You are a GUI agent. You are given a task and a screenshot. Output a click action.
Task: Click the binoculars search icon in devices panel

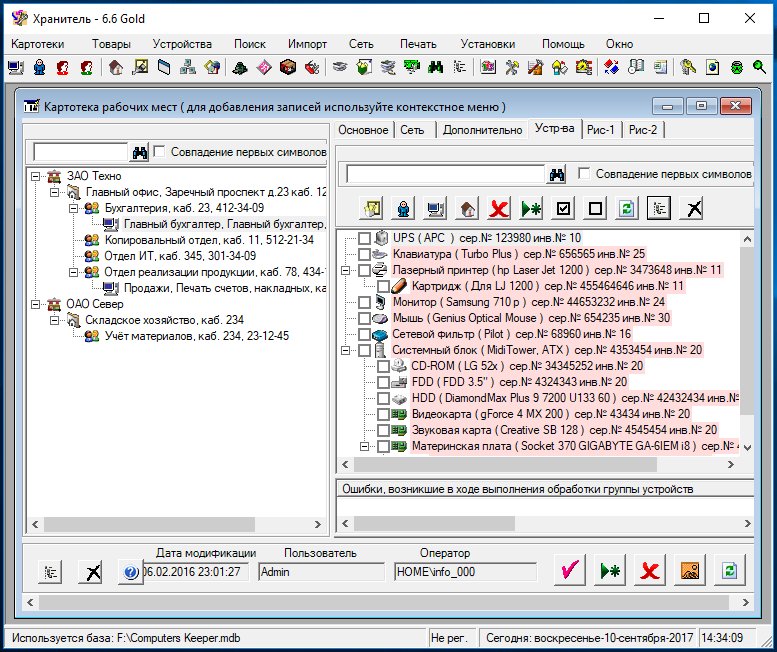[x=558, y=174]
